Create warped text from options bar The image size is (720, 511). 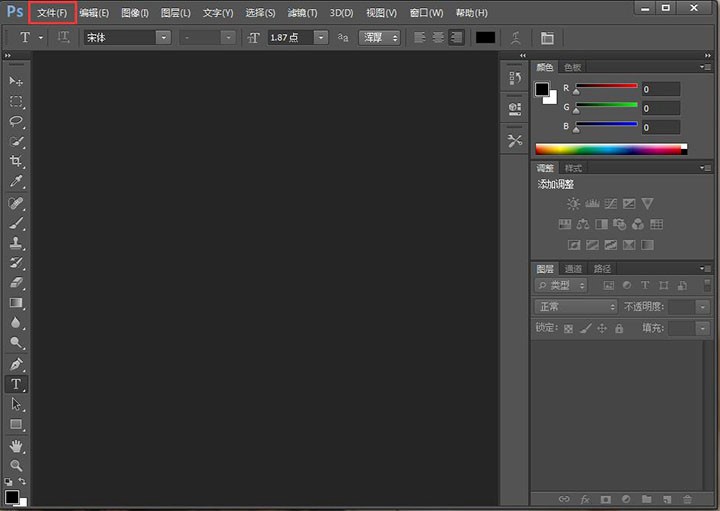516,38
